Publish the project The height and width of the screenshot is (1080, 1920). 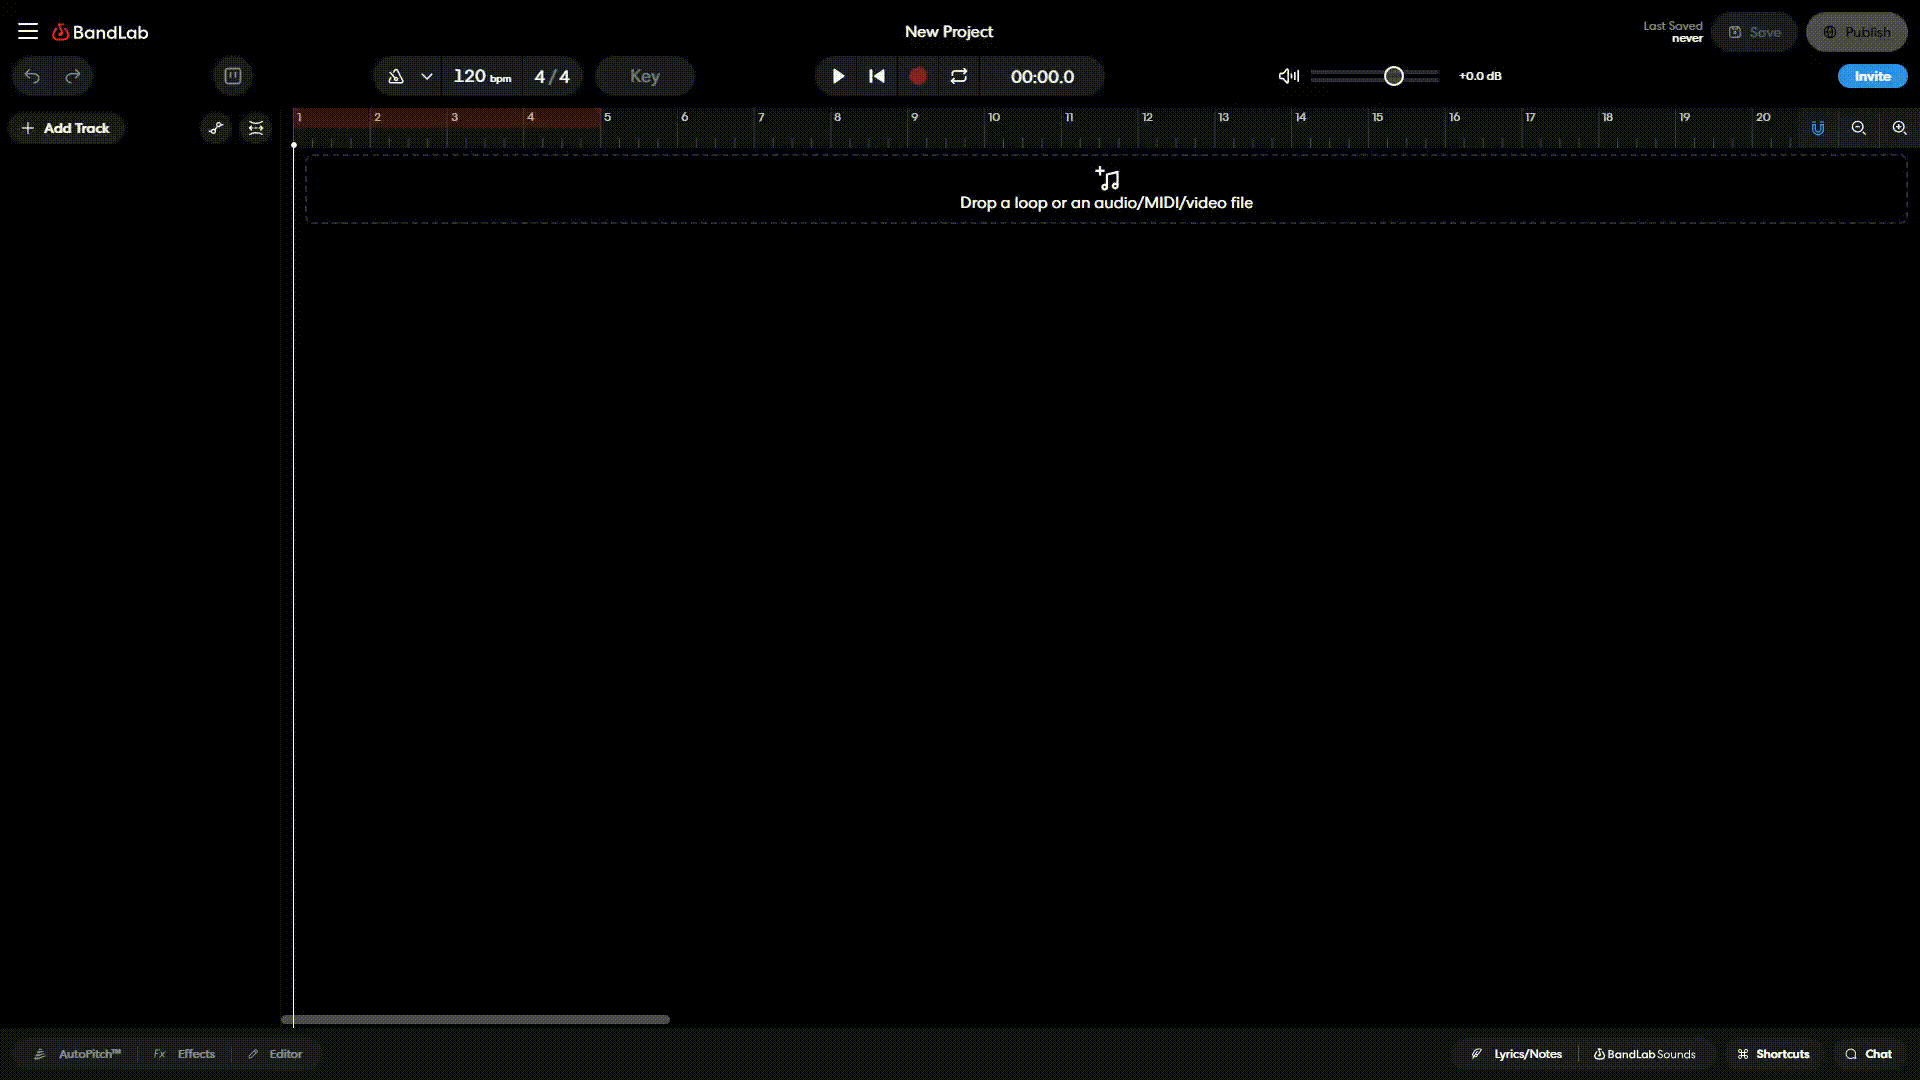click(1857, 32)
